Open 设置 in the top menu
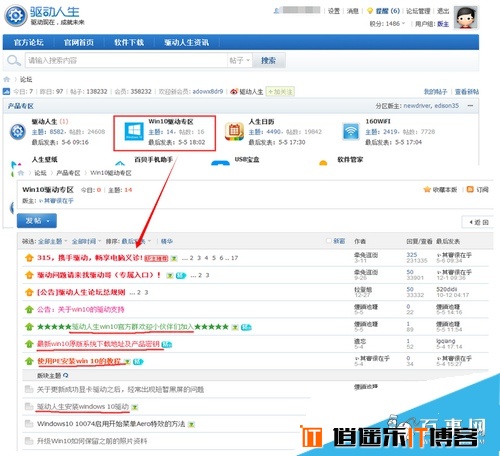500x456 pixels. click(334, 11)
